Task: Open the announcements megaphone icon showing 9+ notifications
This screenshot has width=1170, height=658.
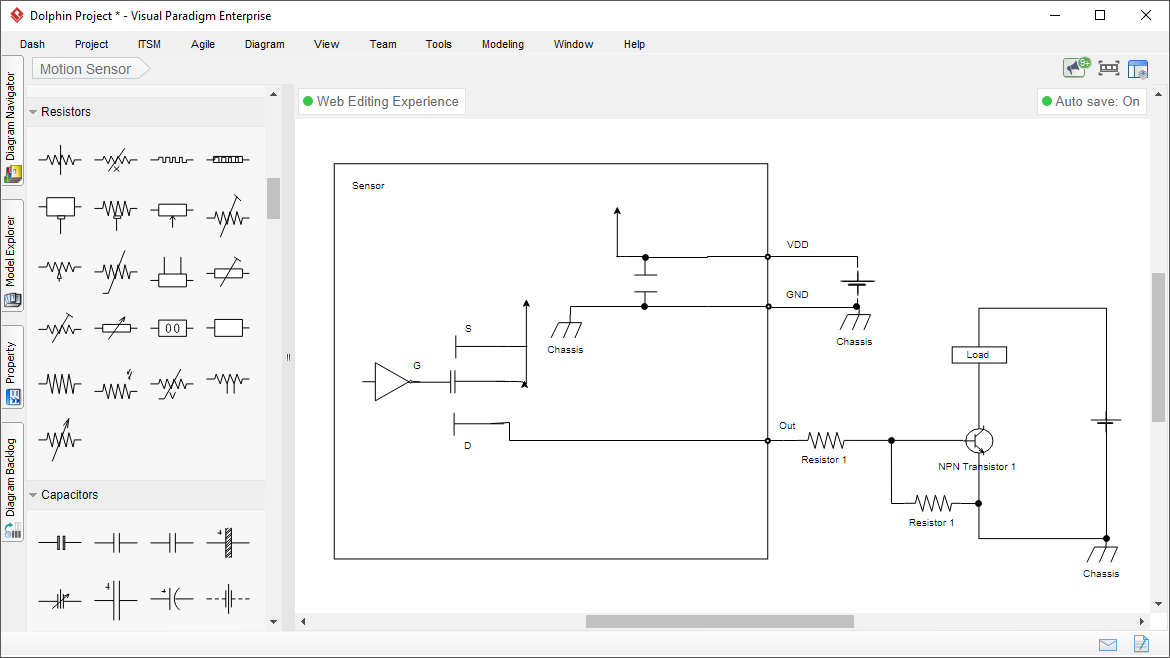Action: point(1073,68)
